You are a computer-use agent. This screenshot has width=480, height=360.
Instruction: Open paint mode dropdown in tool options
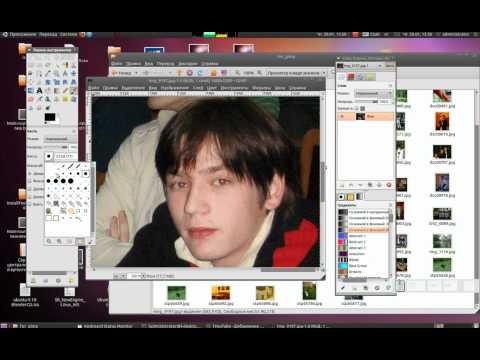[x=60, y=139]
